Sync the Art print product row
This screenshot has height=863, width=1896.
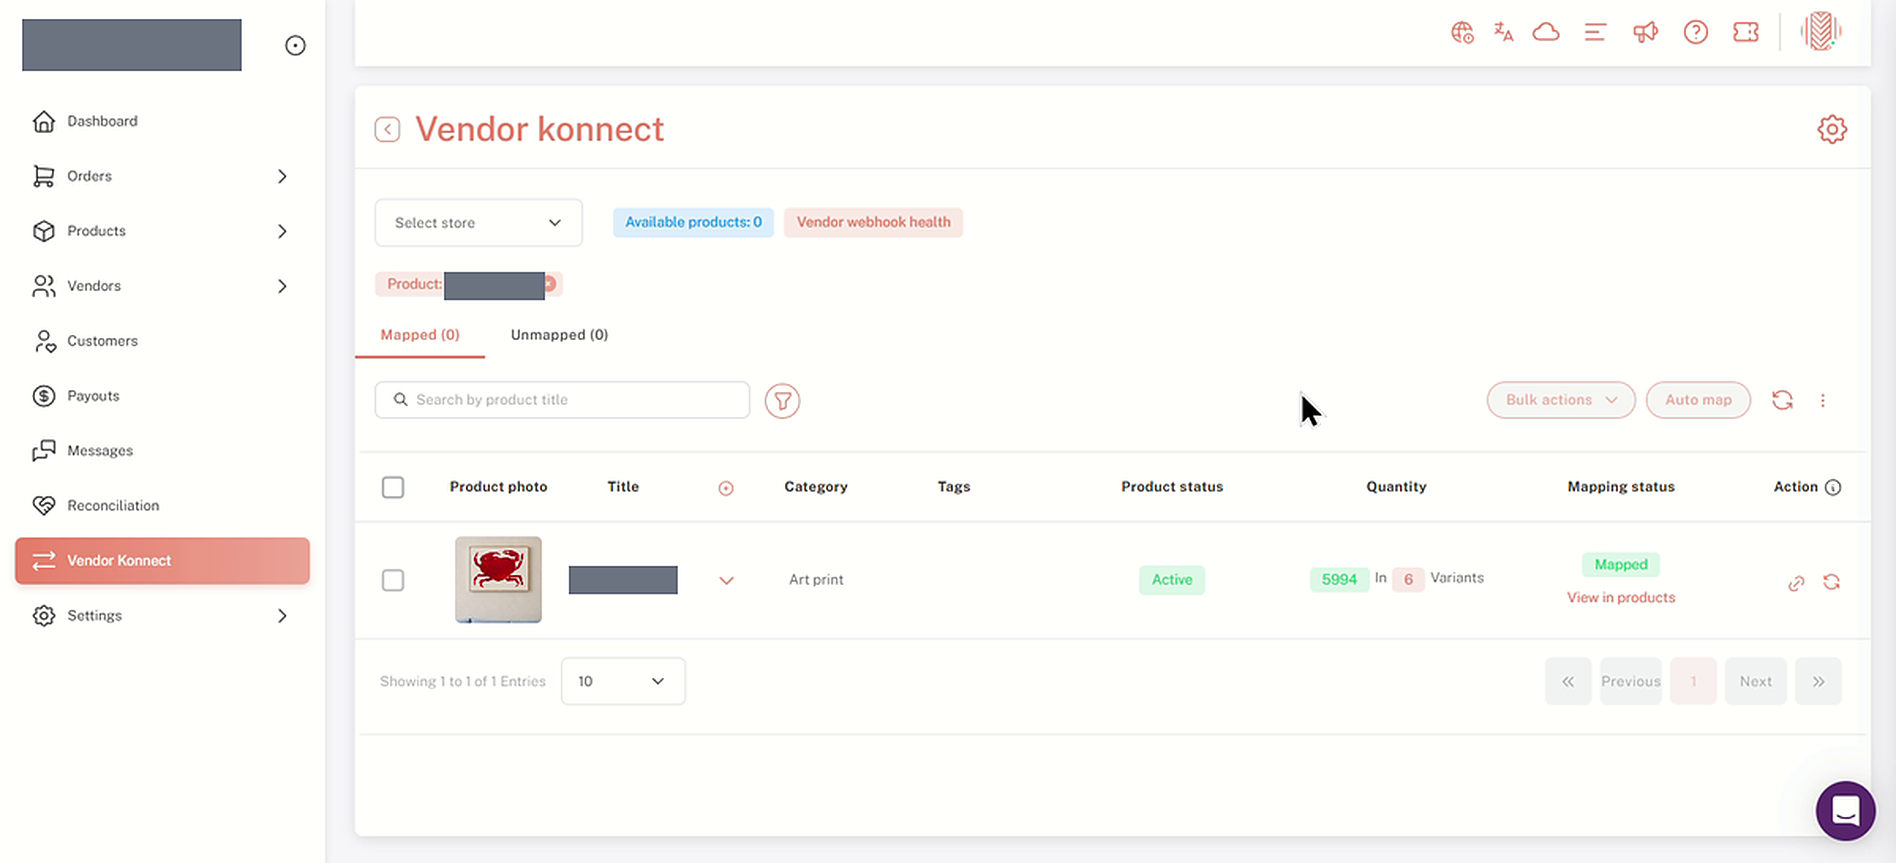(x=1831, y=582)
